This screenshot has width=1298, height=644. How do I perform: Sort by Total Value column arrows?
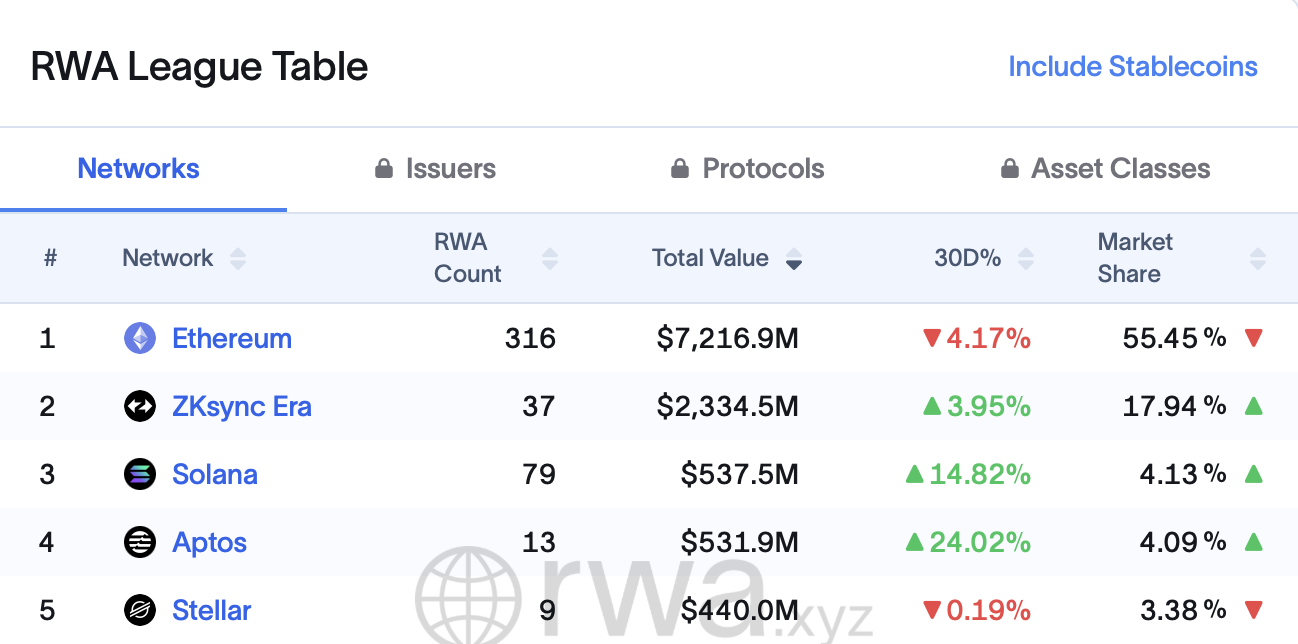[x=793, y=259]
